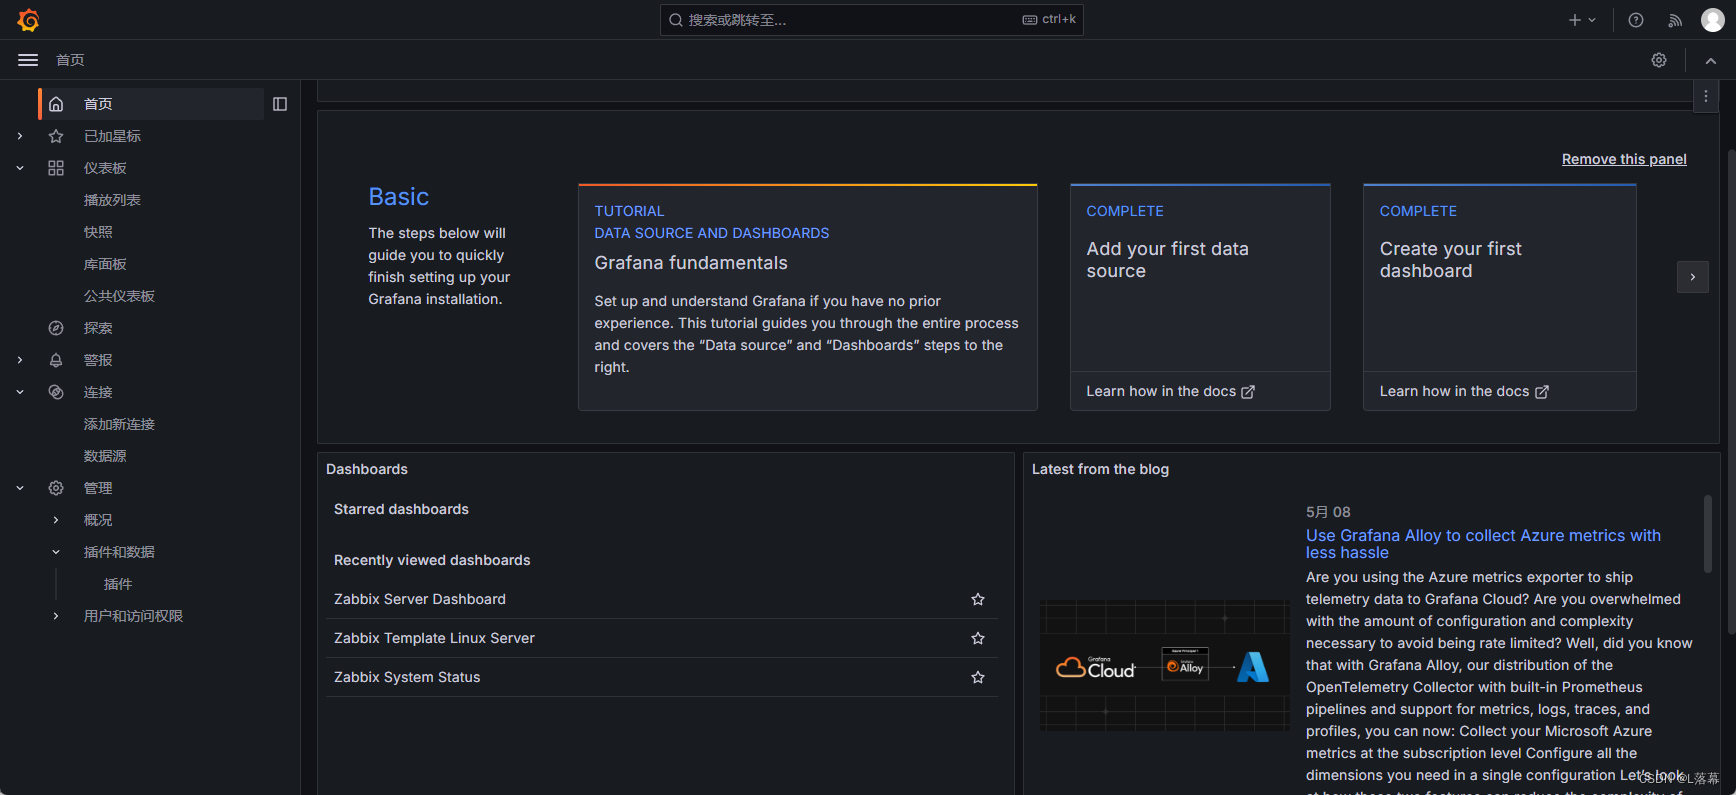This screenshot has height=795, width=1736.
Task: Open 插件 in the sidebar
Action: (118, 584)
